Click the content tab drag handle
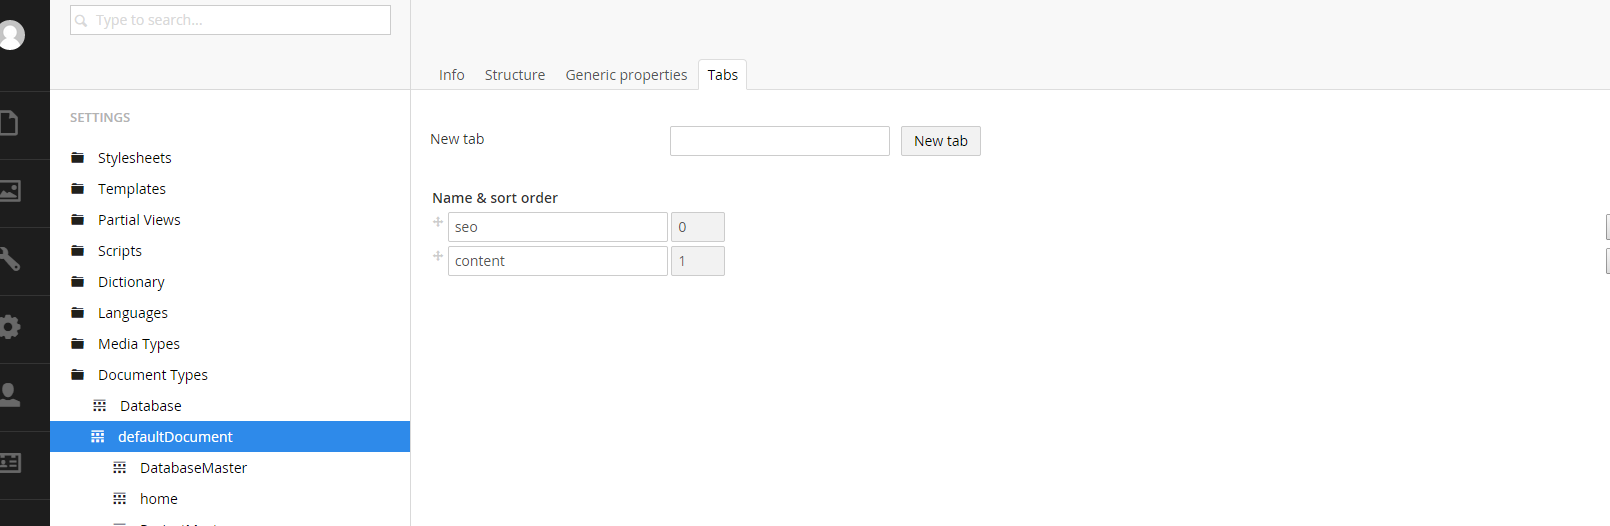This screenshot has height=526, width=1610. [438, 256]
